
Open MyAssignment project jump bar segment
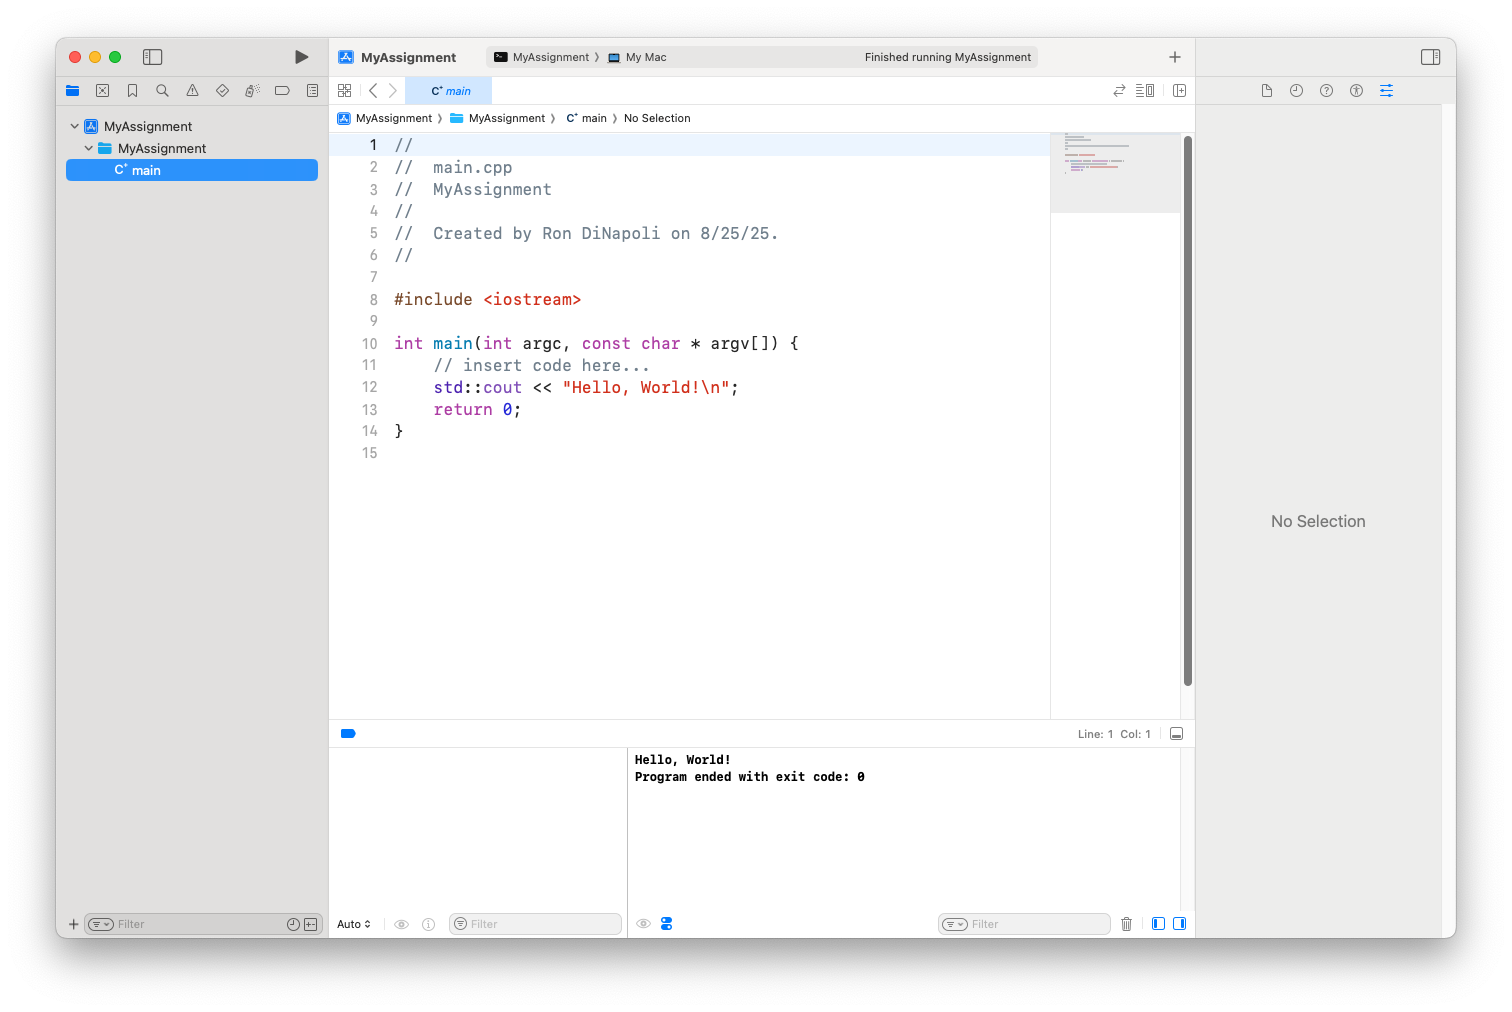[385, 118]
